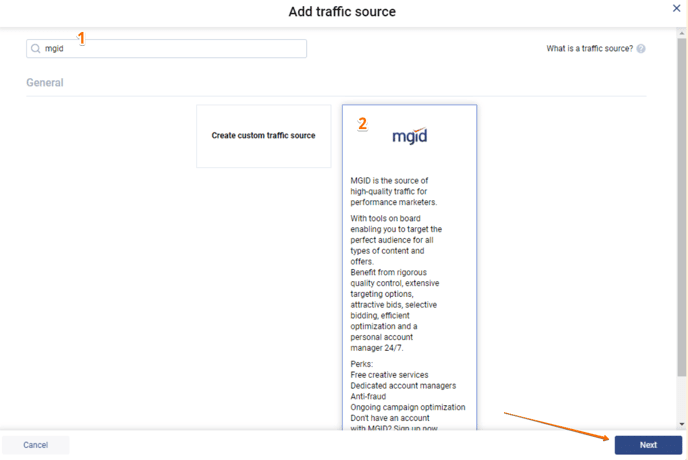Click the scrollbar up arrow

(682, 34)
